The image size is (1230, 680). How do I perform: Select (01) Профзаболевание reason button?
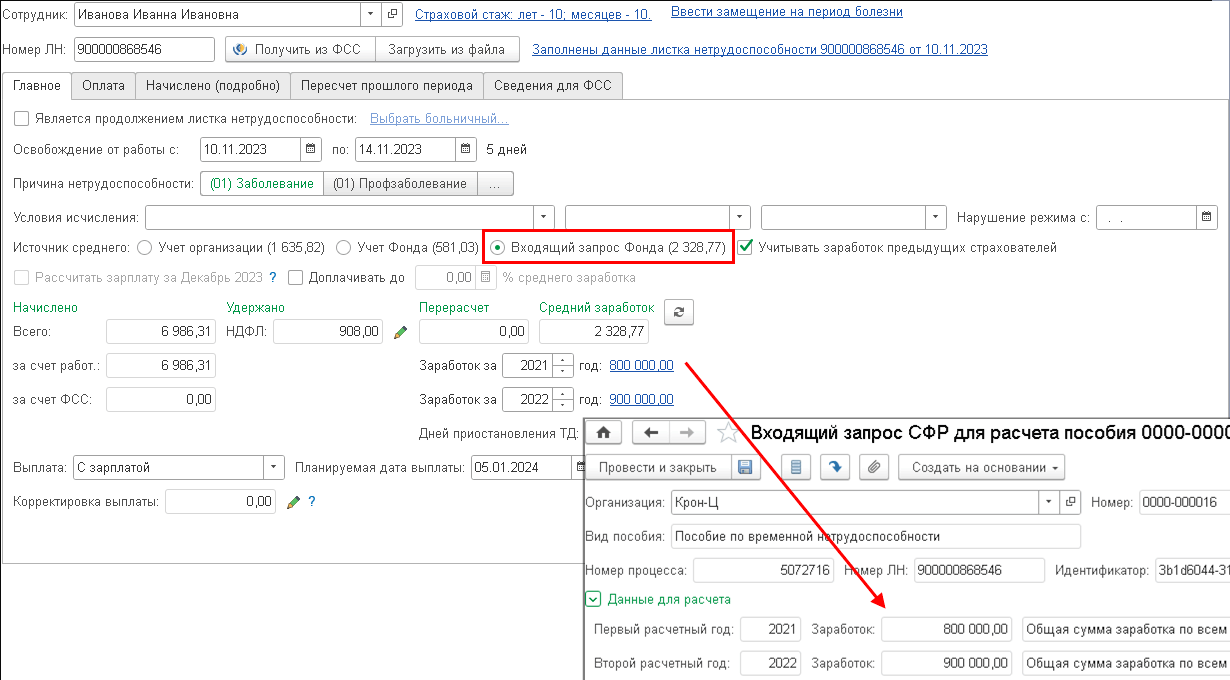pyautogui.click(x=400, y=183)
